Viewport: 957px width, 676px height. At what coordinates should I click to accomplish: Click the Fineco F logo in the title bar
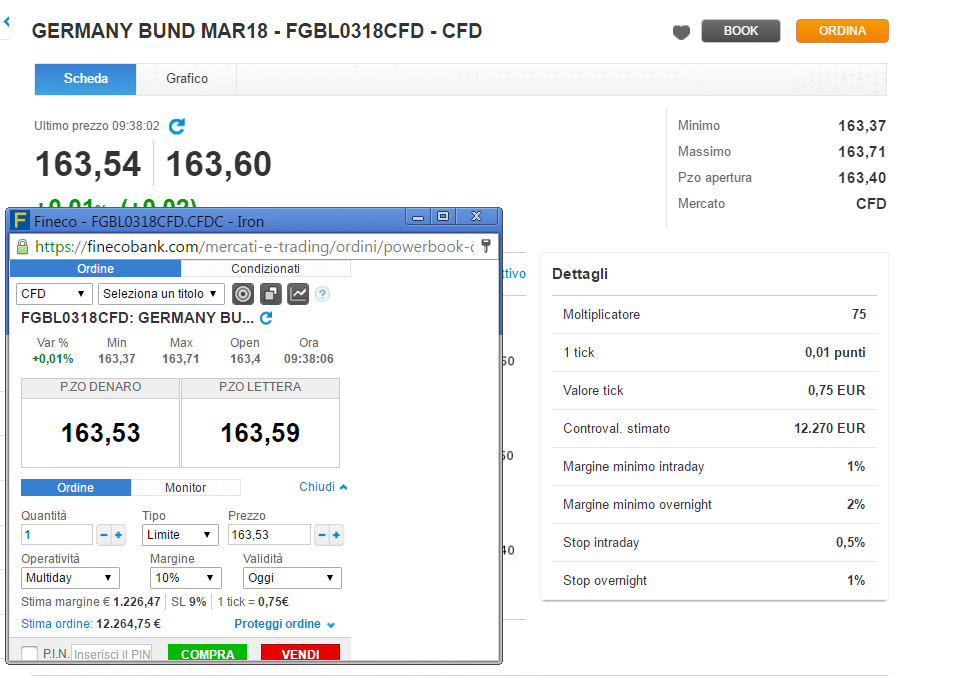(20, 220)
